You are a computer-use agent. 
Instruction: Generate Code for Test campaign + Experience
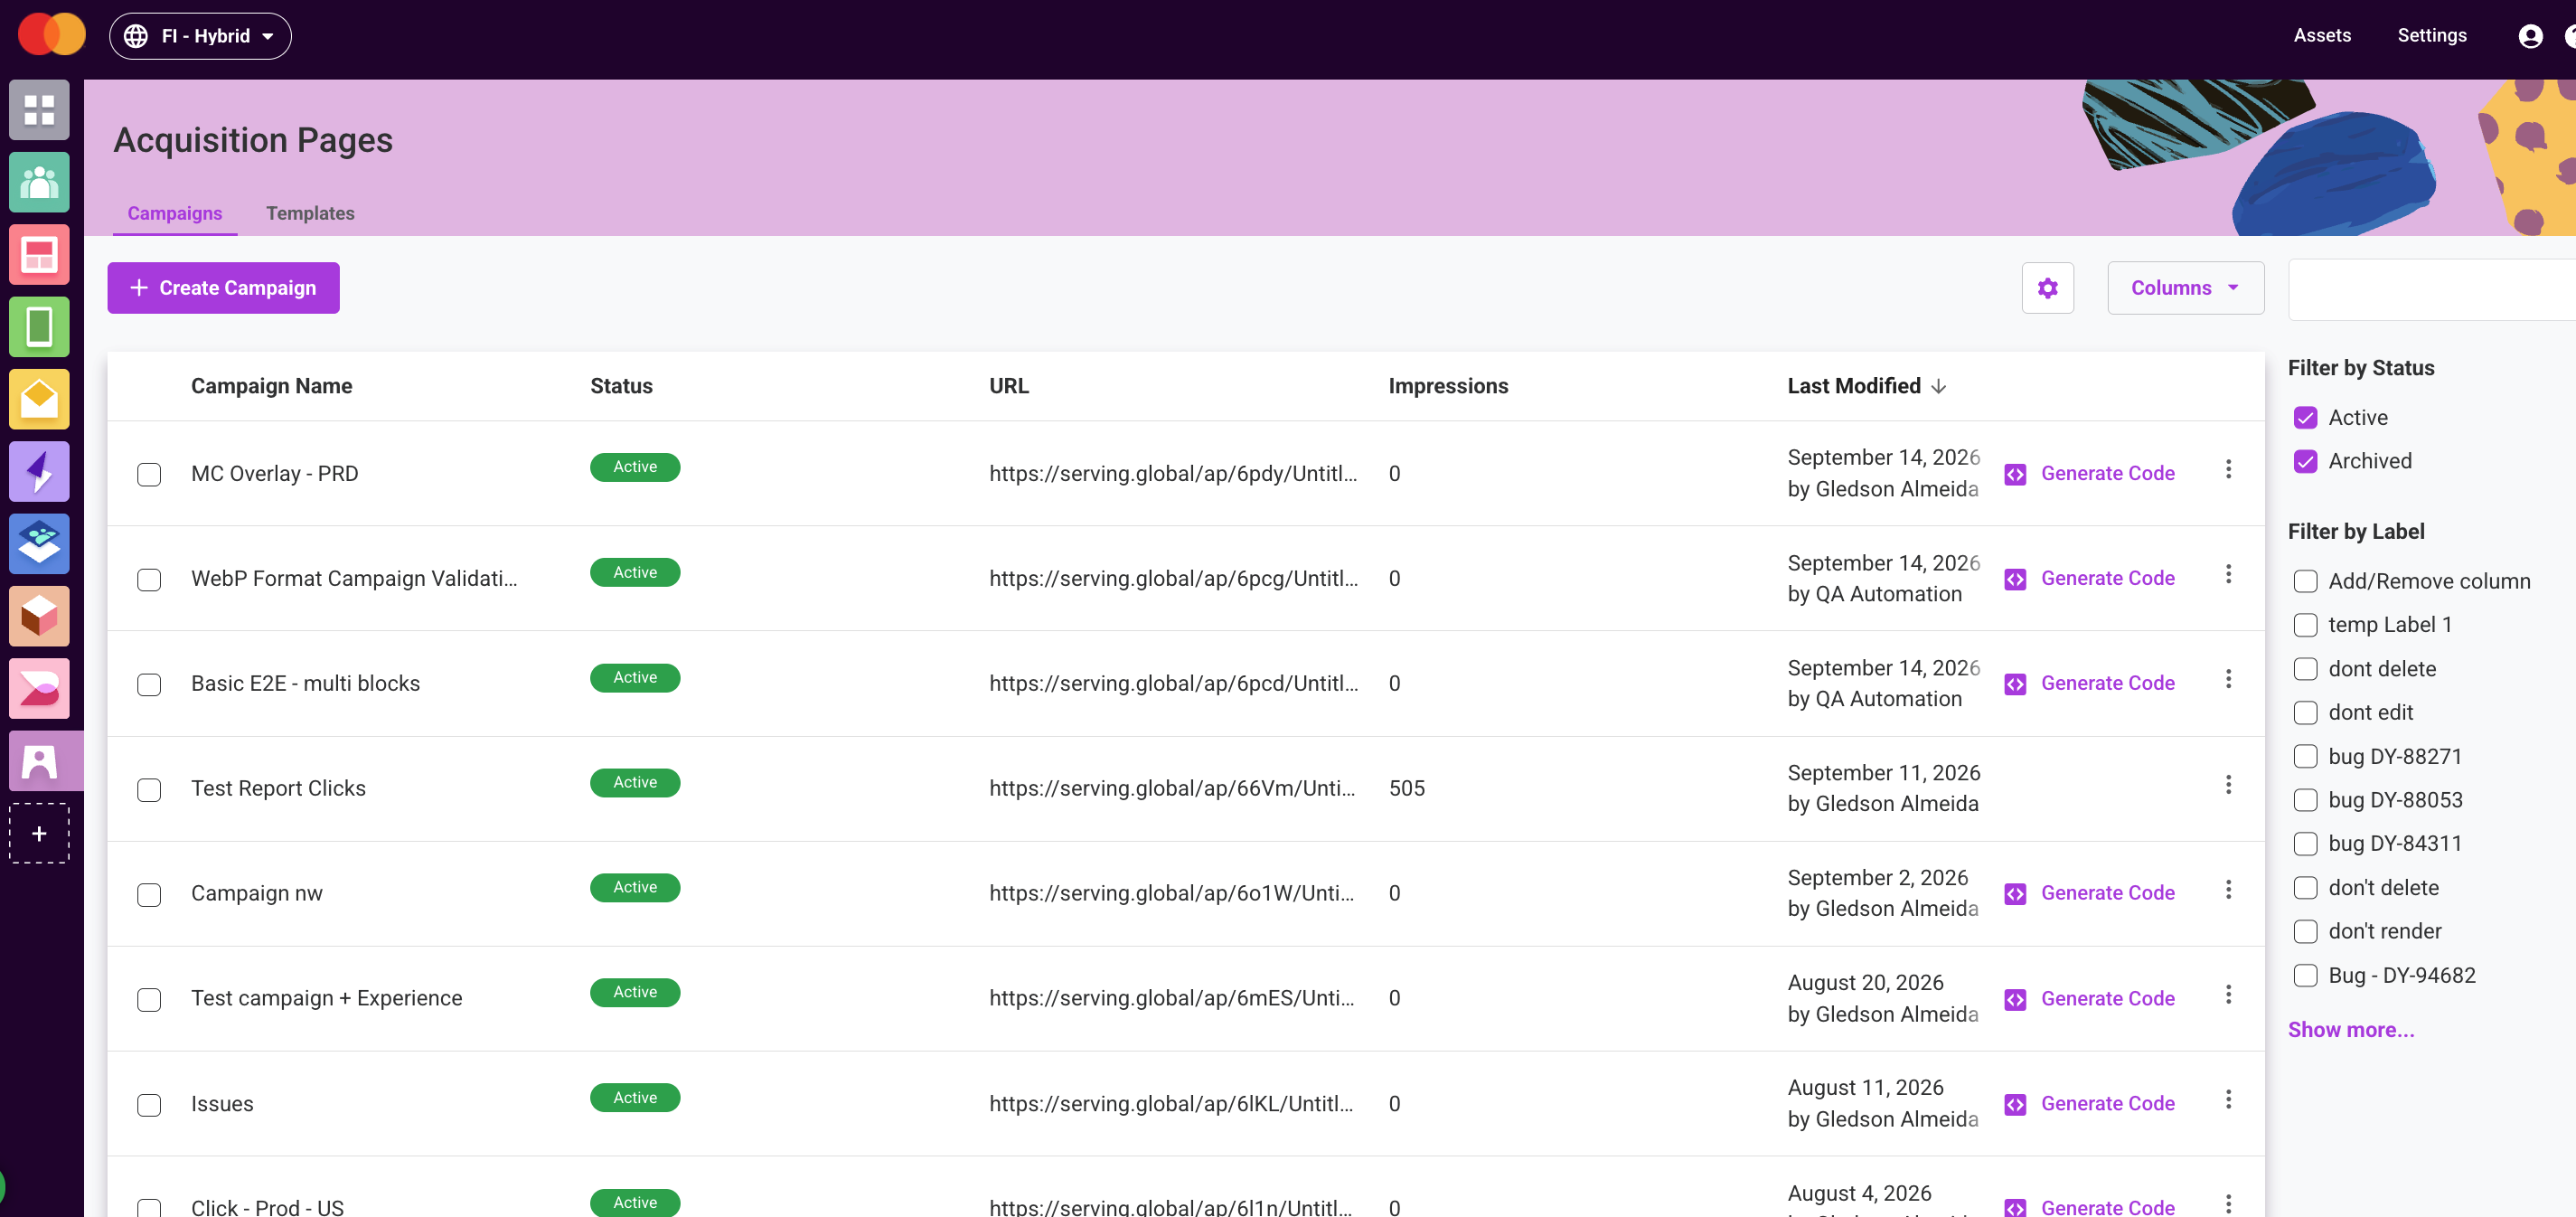coord(2089,998)
